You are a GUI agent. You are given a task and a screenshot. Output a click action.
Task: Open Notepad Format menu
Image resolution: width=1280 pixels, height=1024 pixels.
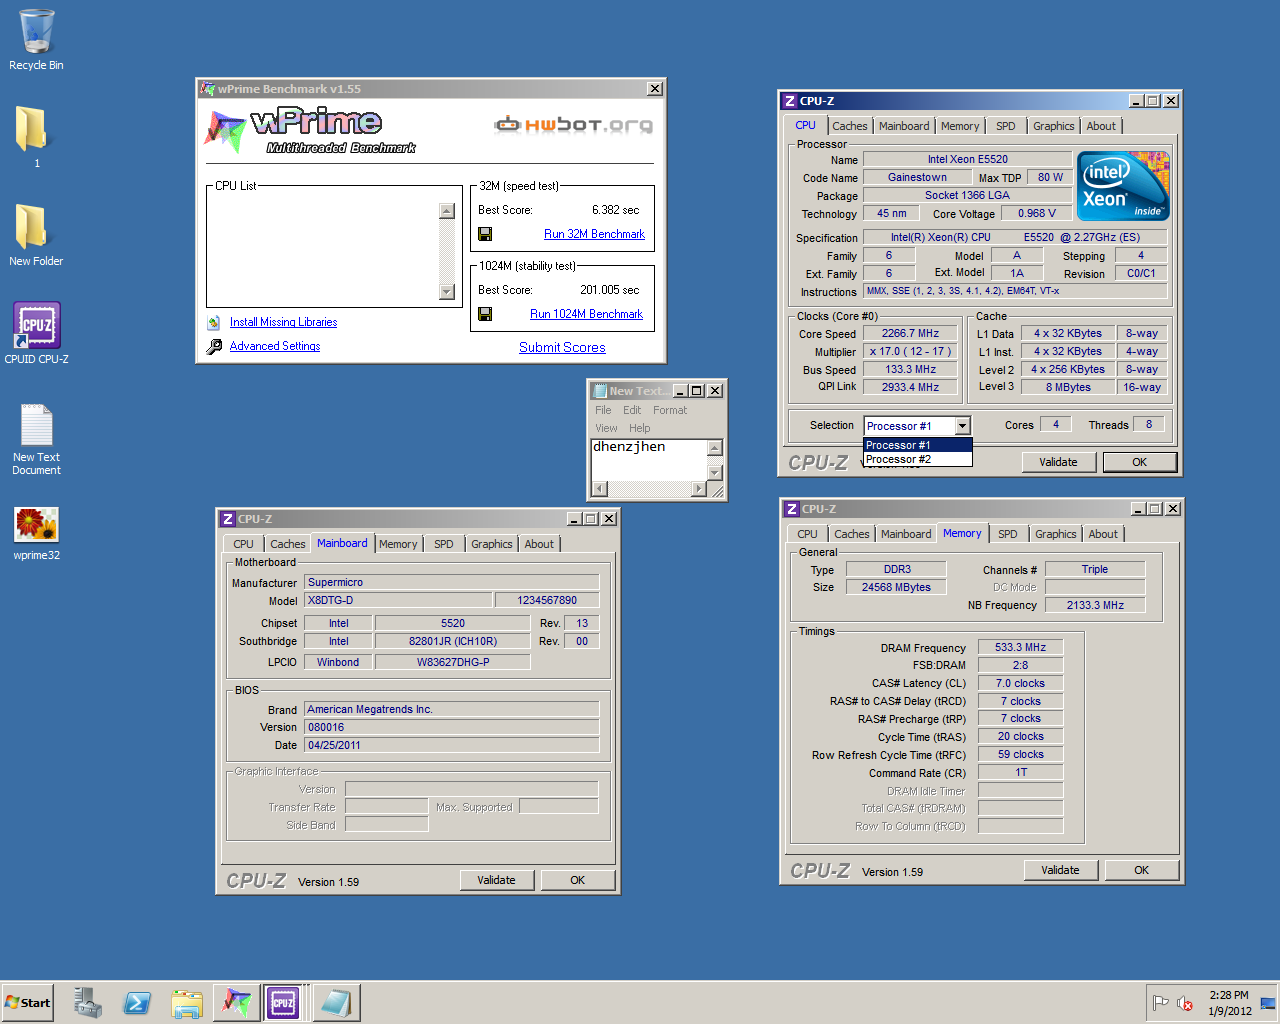pyautogui.click(x=670, y=410)
